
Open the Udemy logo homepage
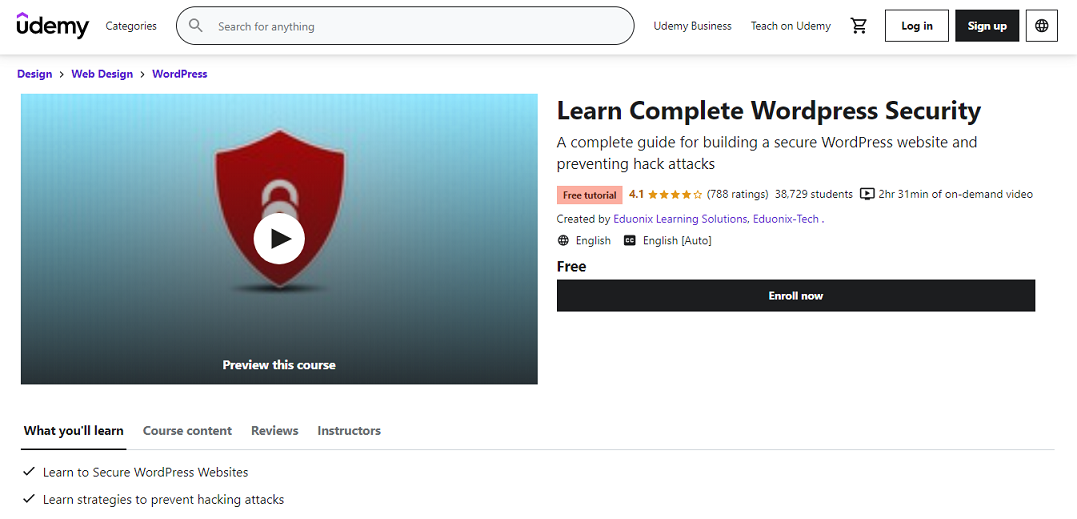(53, 25)
